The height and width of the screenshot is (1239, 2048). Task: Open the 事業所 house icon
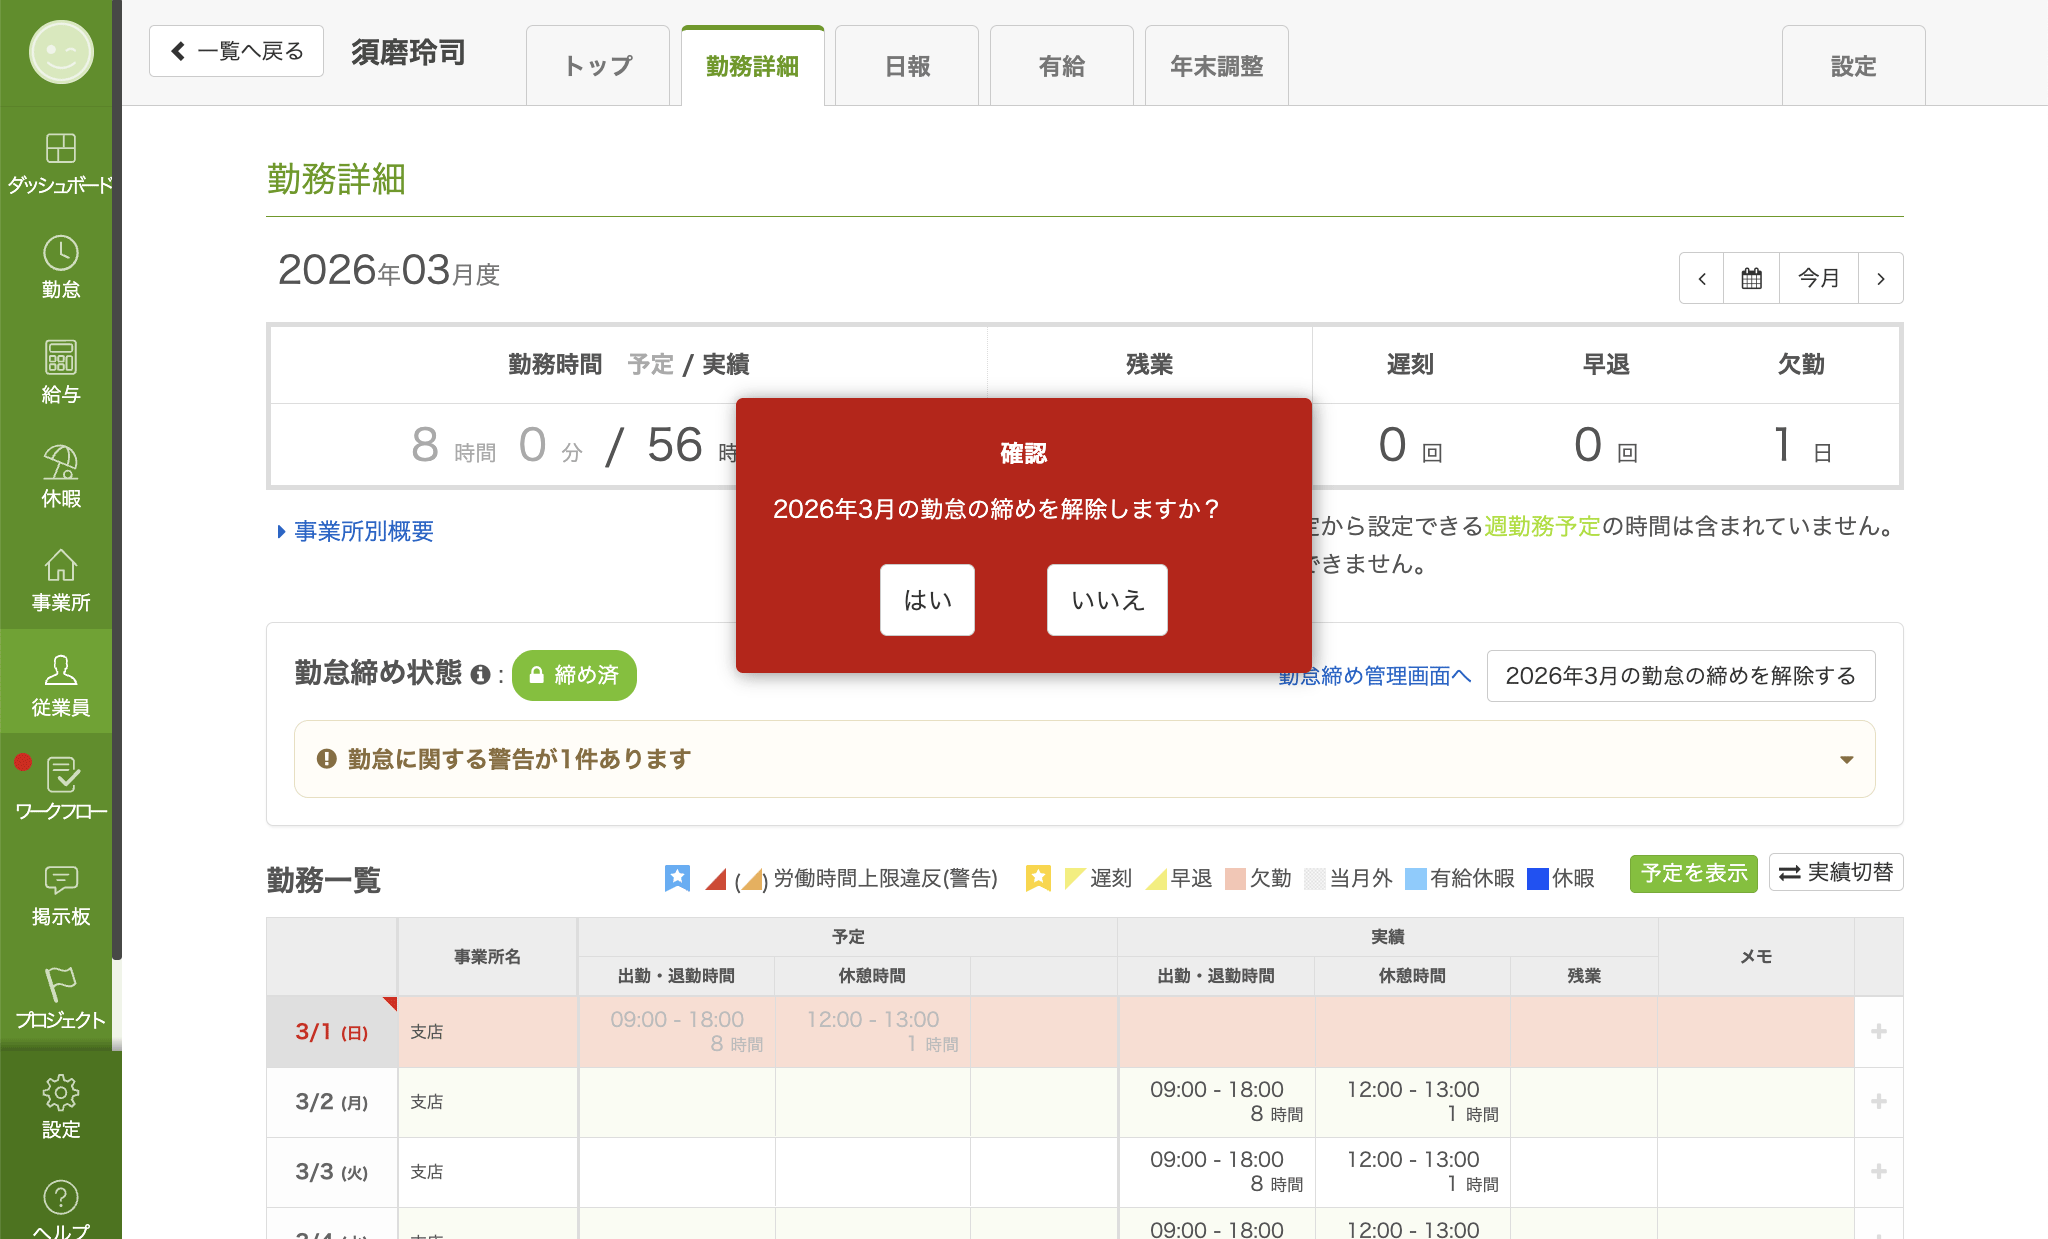60,567
